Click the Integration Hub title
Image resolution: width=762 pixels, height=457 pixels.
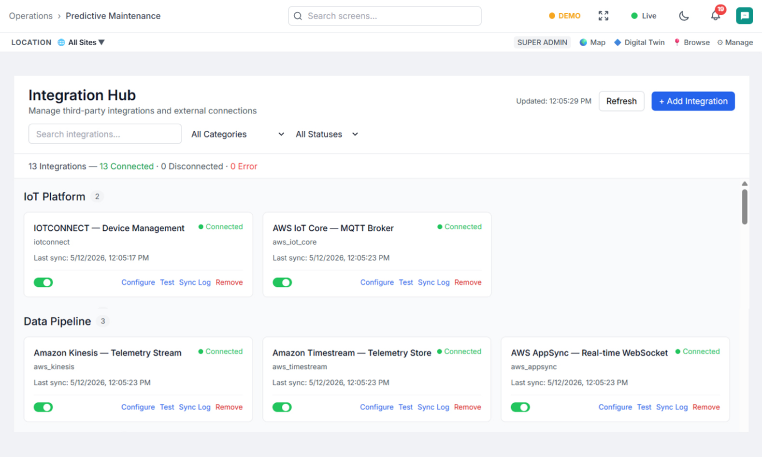pyautogui.click(x=82, y=95)
